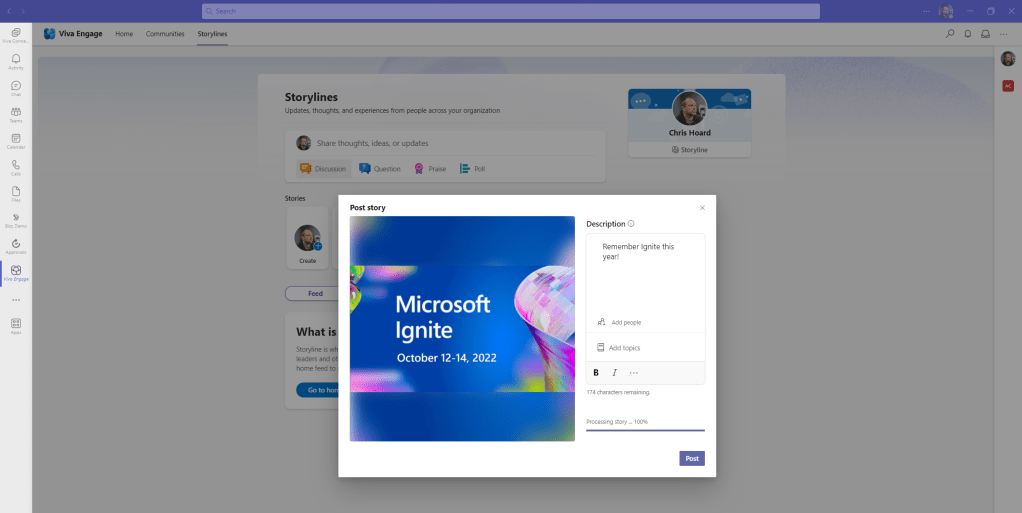Image resolution: width=1022 pixels, height=513 pixels.
Task: Toggle italic formatting in description
Action: click(614, 373)
